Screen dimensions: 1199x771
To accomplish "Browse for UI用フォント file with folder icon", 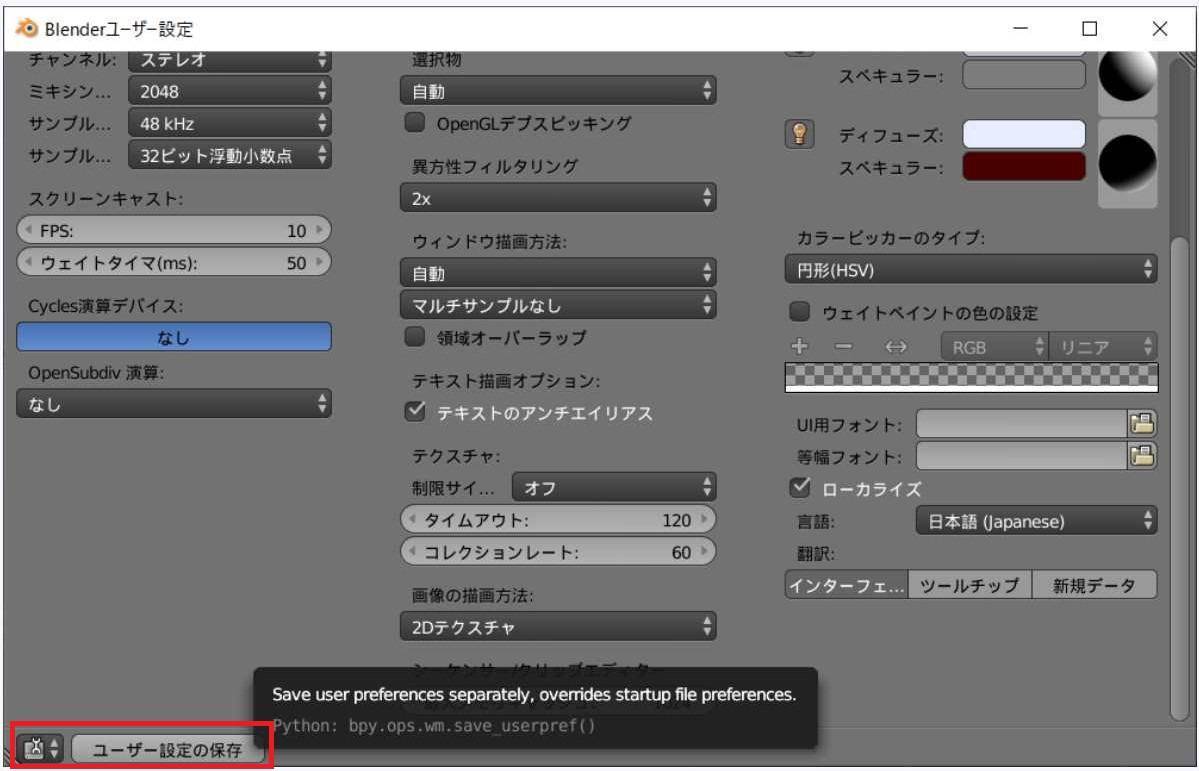I will click(x=1142, y=424).
